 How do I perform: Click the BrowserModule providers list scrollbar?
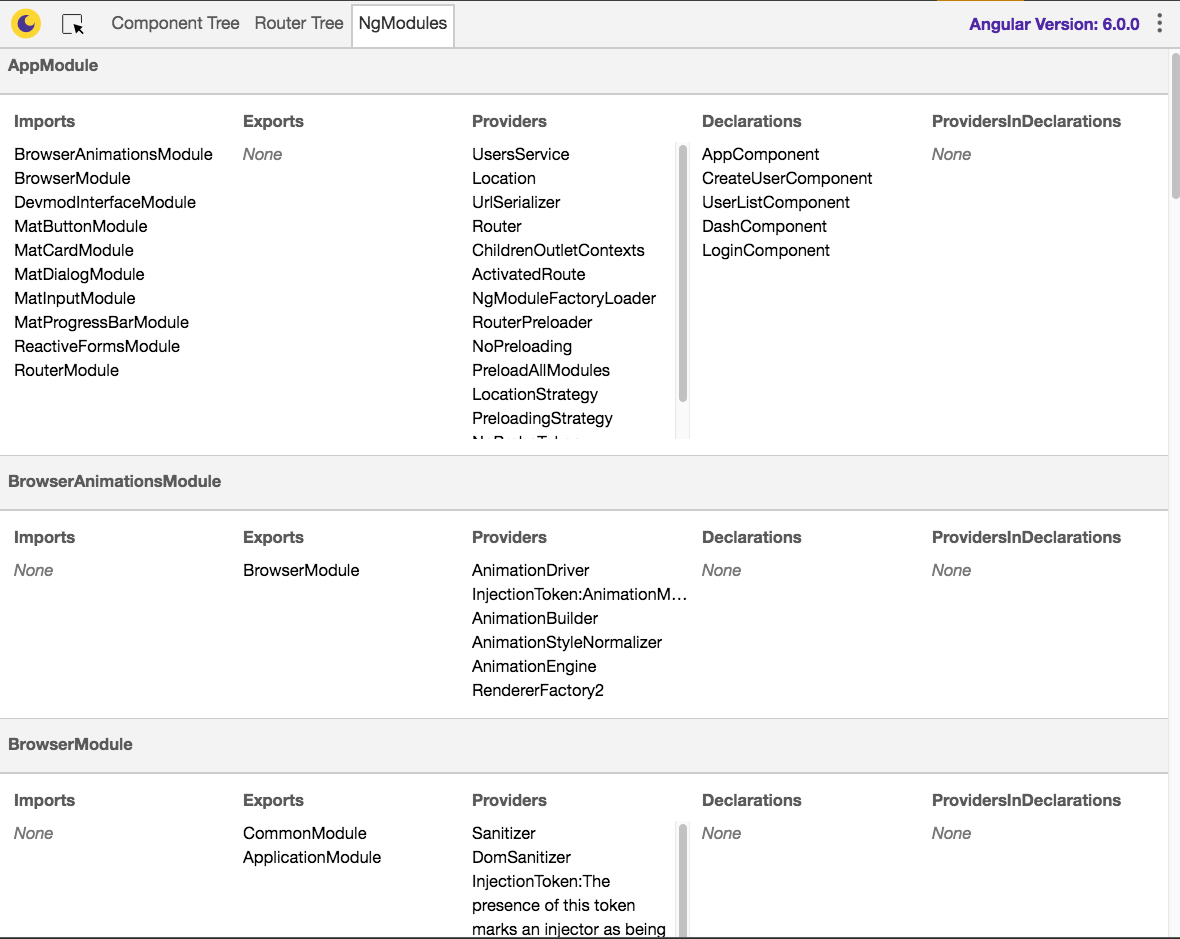[683, 880]
